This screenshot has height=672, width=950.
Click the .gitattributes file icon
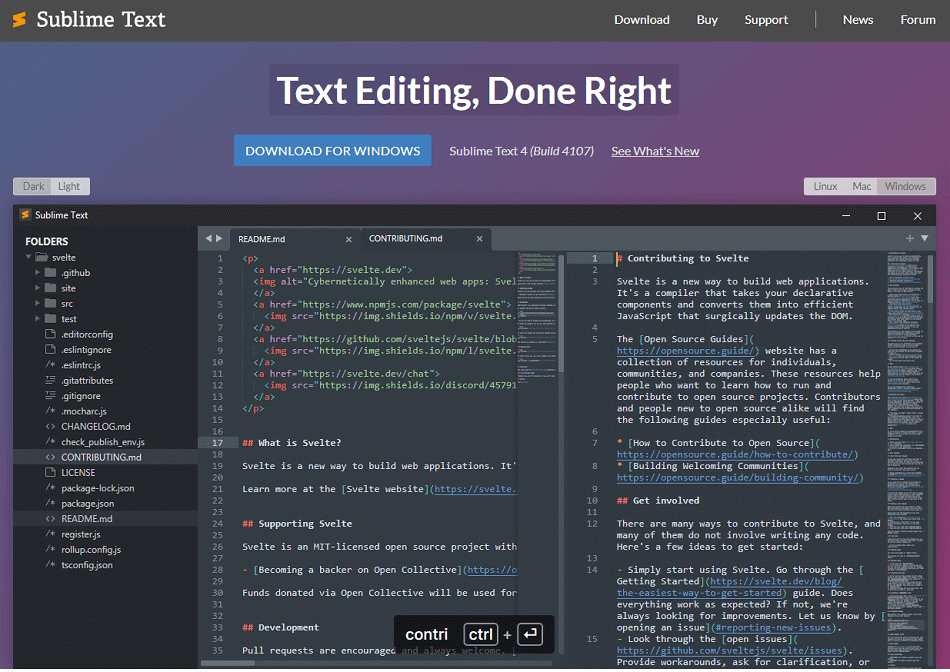click(x=50, y=380)
